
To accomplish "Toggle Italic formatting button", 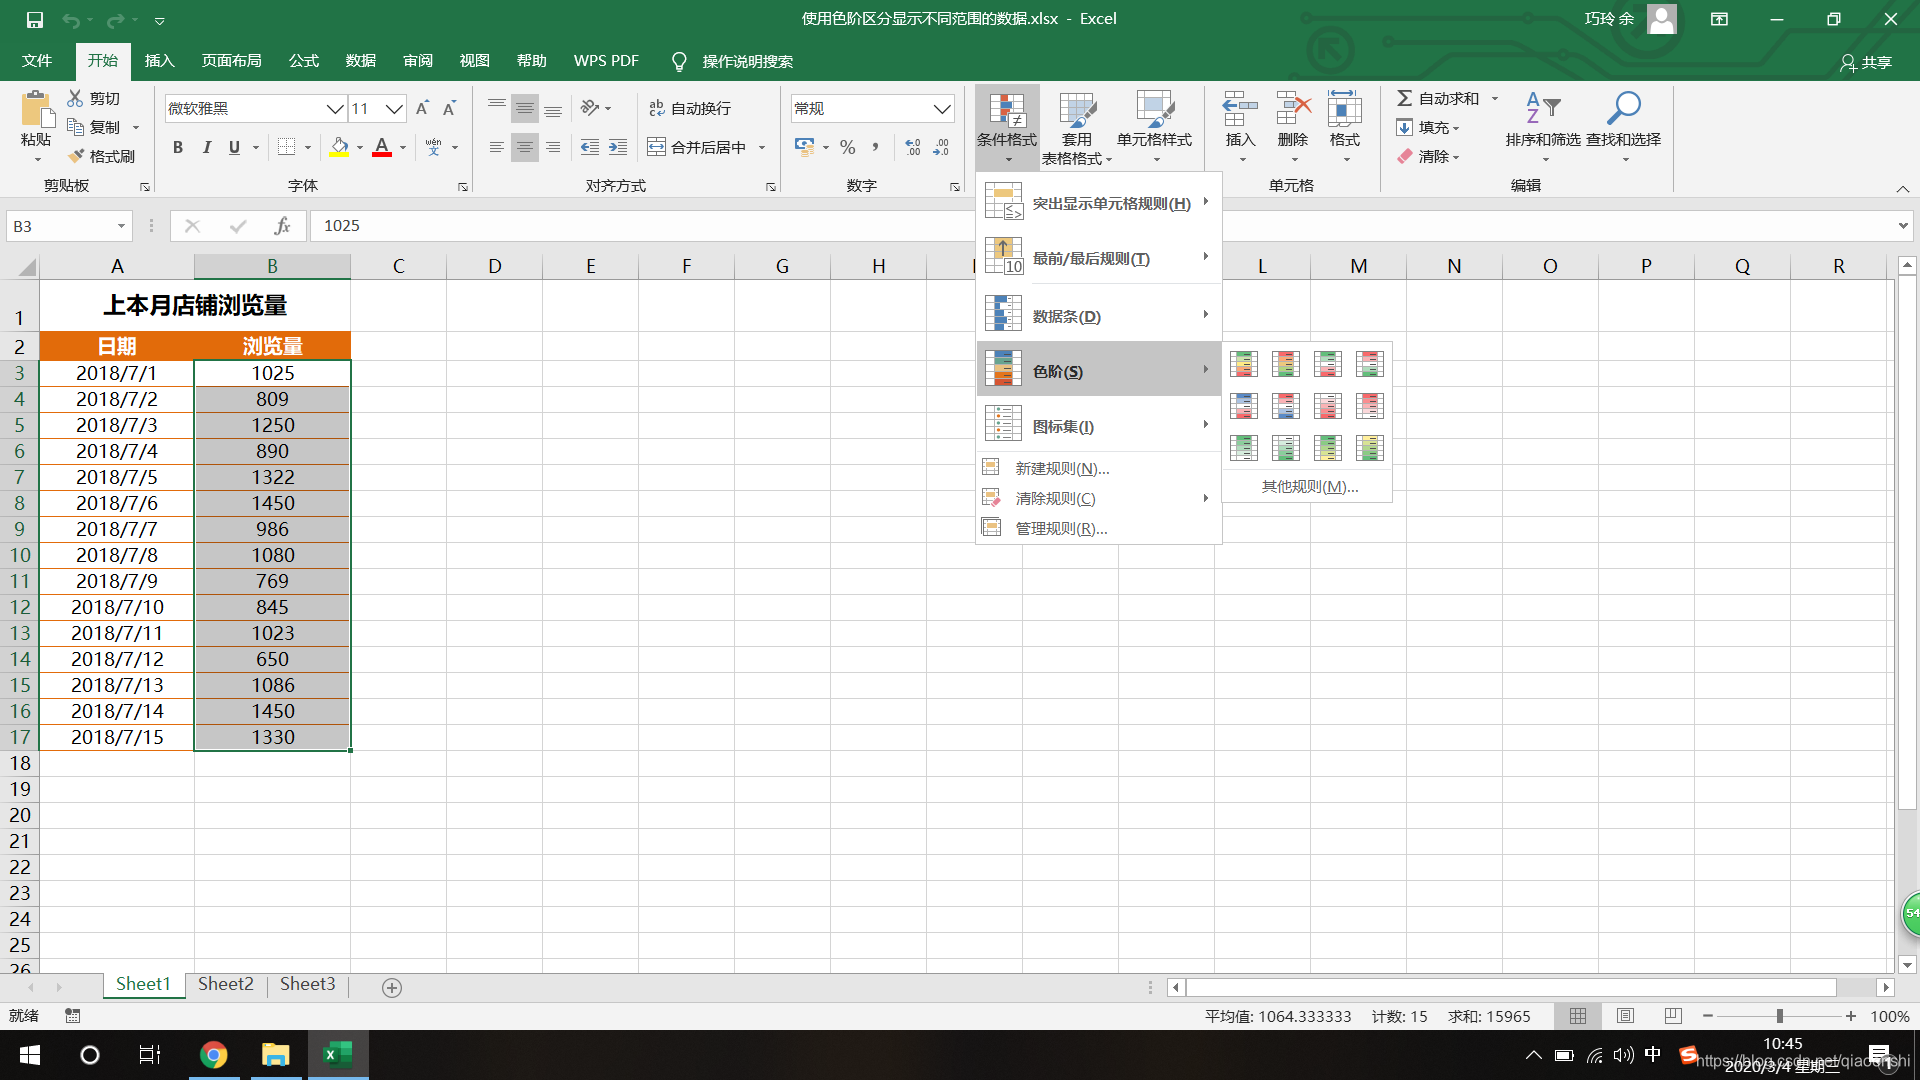I will pos(206,147).
